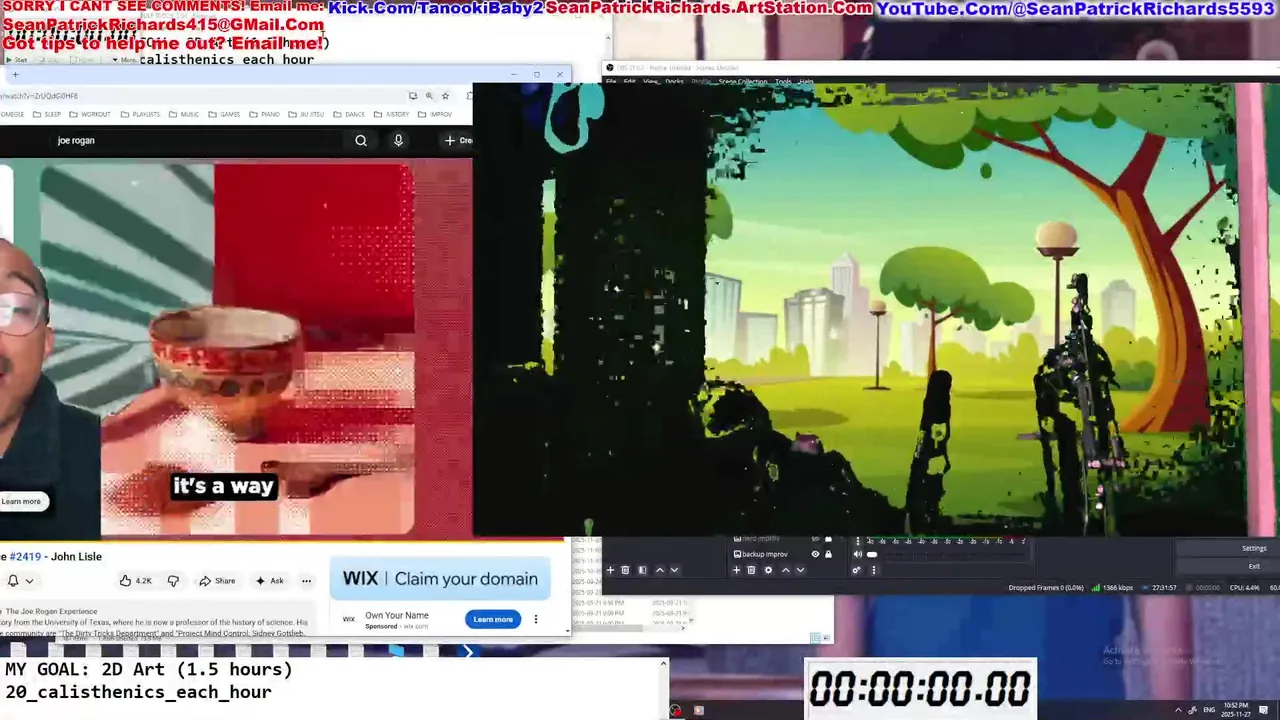The height and width of the screenshot is (720, 1280).
Task: Mute the OBS audio mixer speaker
Action: 857,554
